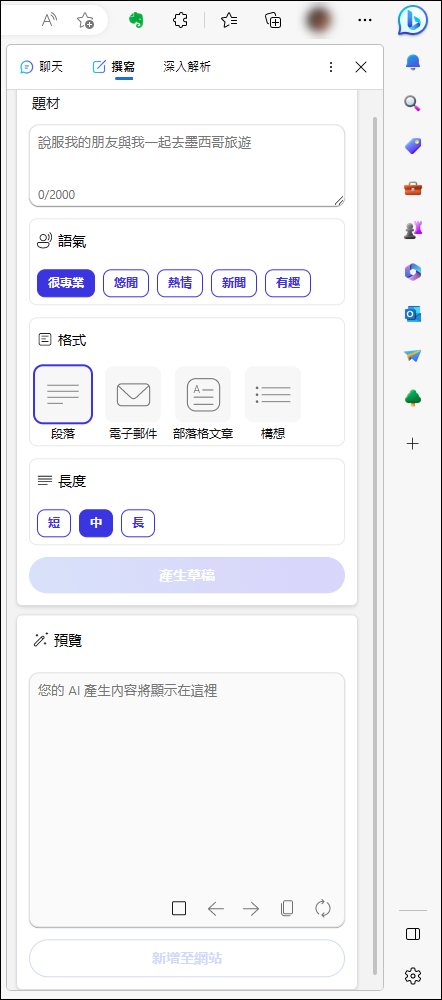
Task: Open the Games chess sidebar icon
Action: click(x=413, y=230)
